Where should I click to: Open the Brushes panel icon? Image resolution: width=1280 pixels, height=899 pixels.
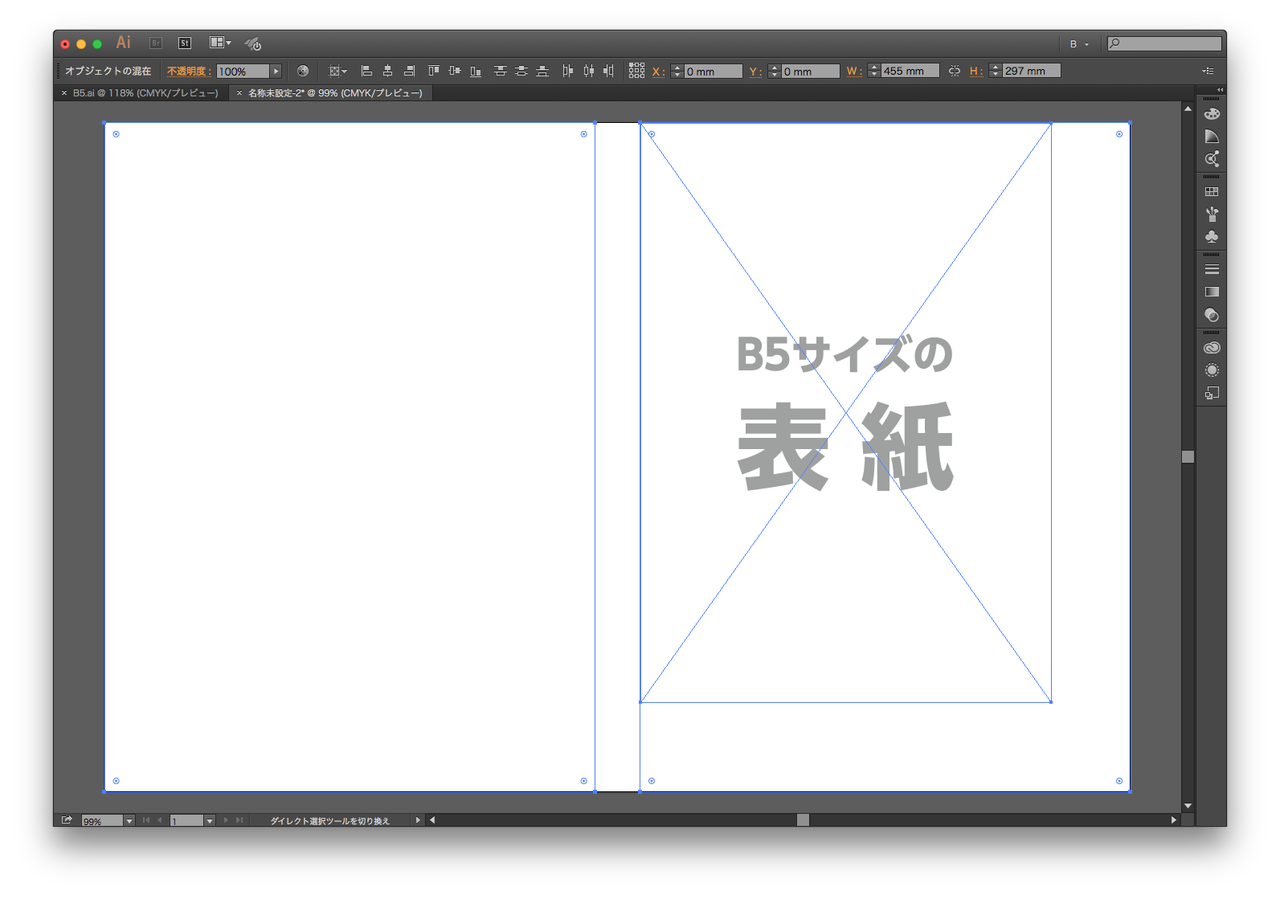(x=1211, y=213)
